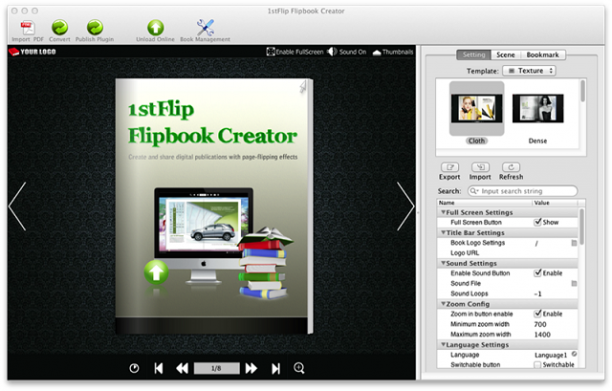Toggle Full Screen Button Show checkbox

(x=538, y=222)
